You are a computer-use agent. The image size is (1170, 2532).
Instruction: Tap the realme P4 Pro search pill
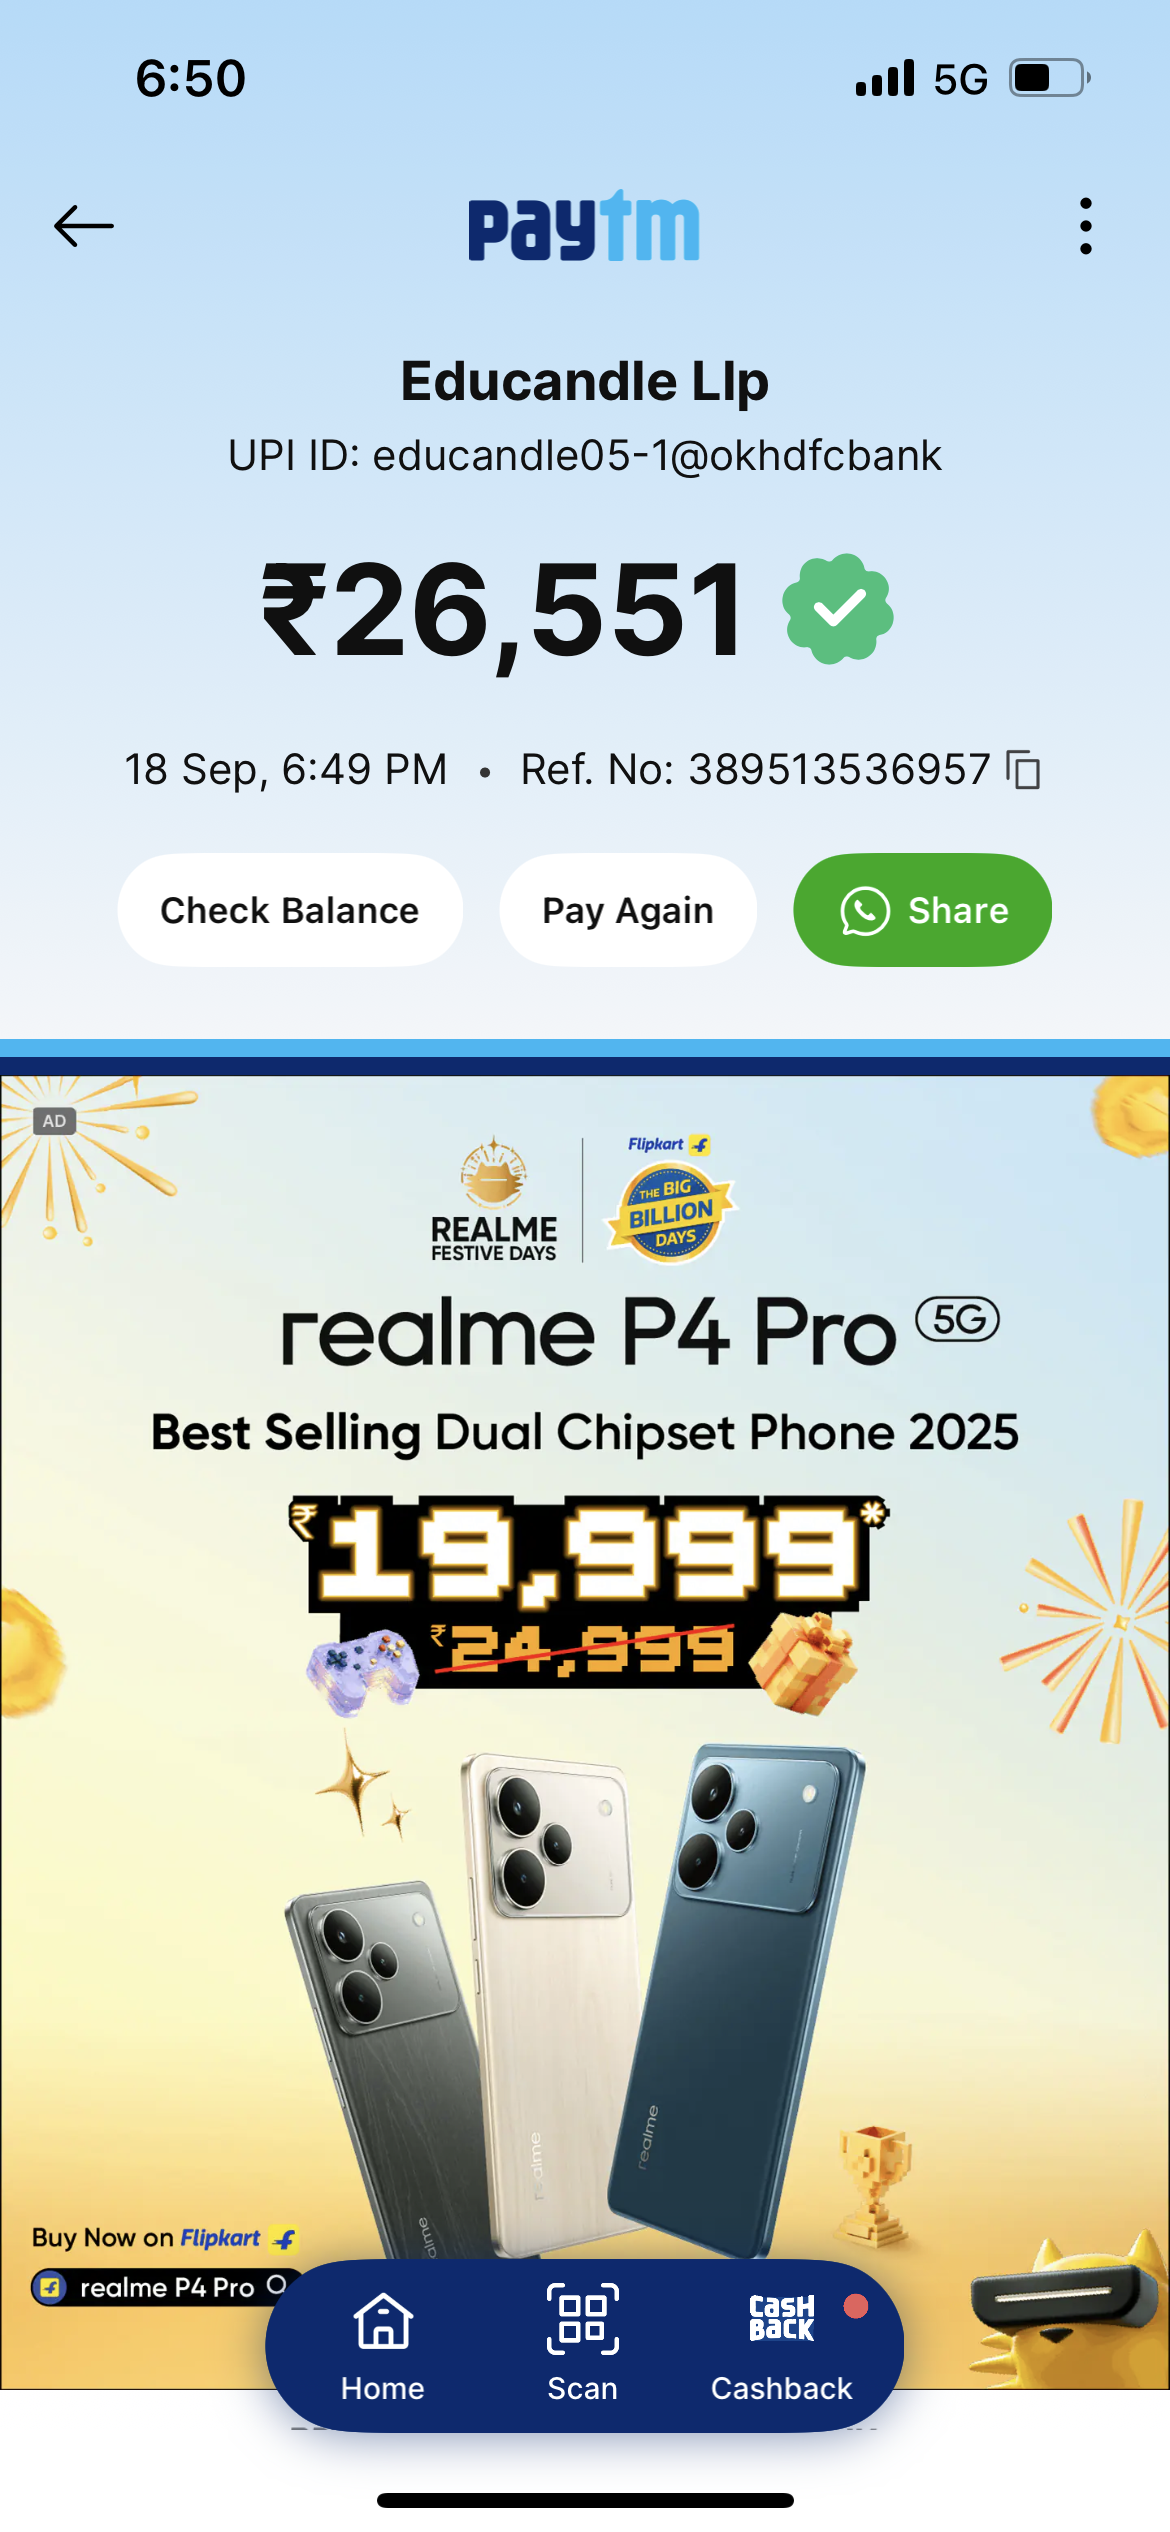click(x=162, y=2287)
